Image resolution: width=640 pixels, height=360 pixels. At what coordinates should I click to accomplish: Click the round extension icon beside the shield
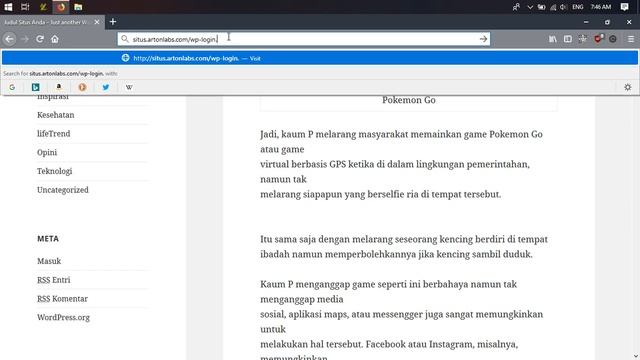613,39
